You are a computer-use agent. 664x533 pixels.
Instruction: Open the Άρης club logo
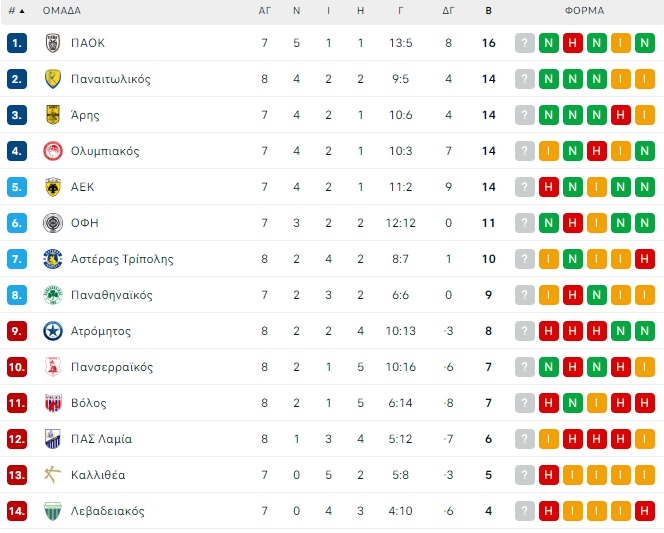click(53, 115)
